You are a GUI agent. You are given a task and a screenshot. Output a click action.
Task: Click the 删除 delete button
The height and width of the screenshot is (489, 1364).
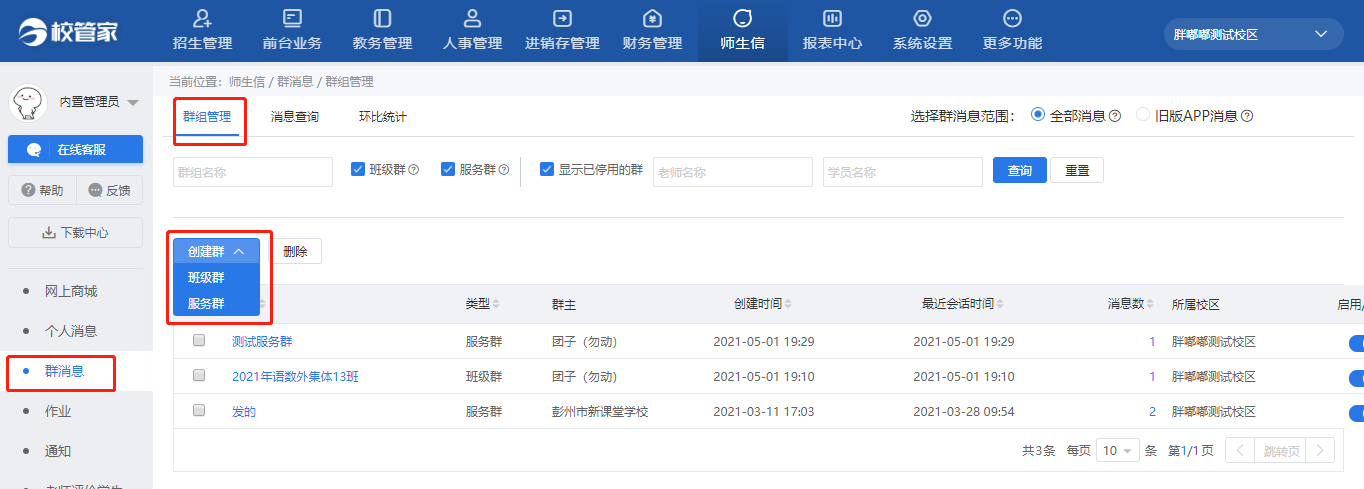[295, 251]
